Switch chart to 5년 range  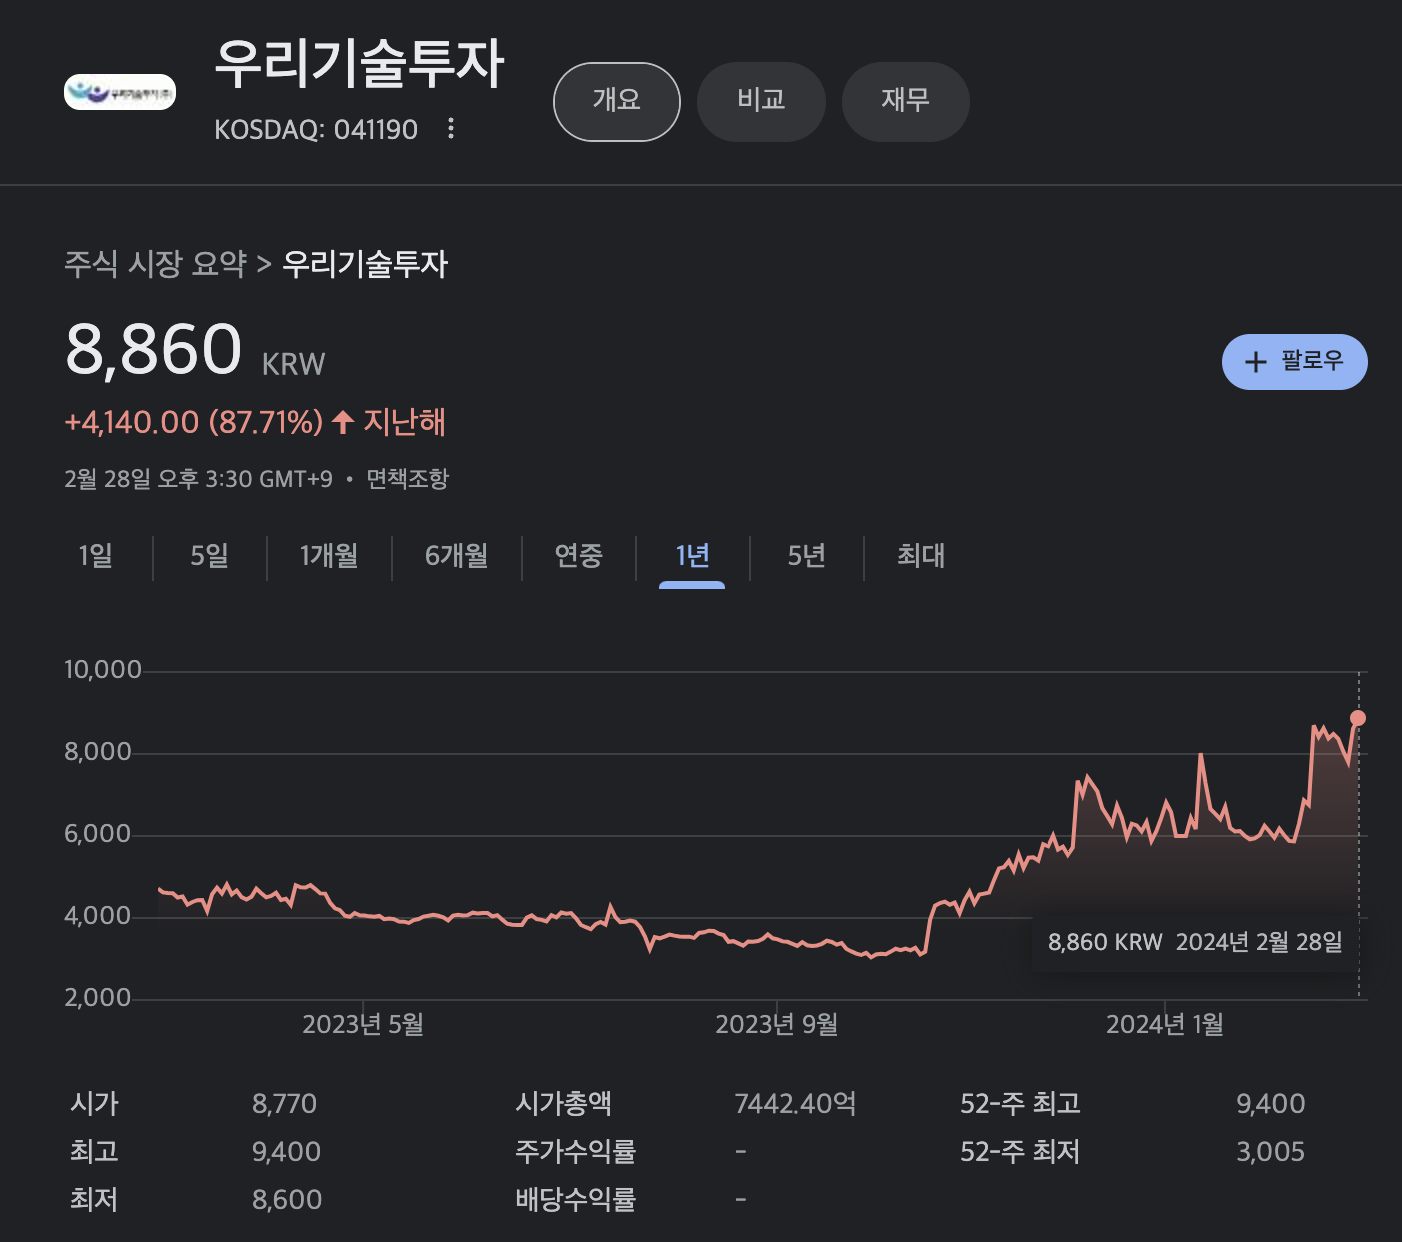pos(807,556)
